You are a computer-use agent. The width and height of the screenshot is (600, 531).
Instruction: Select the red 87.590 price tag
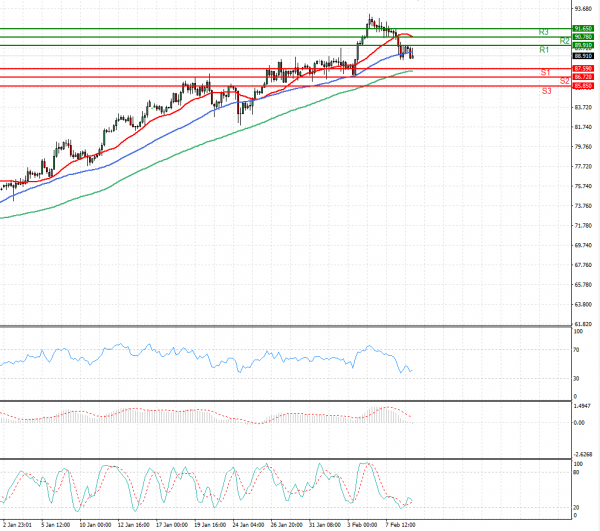click(x=583, y=69)
